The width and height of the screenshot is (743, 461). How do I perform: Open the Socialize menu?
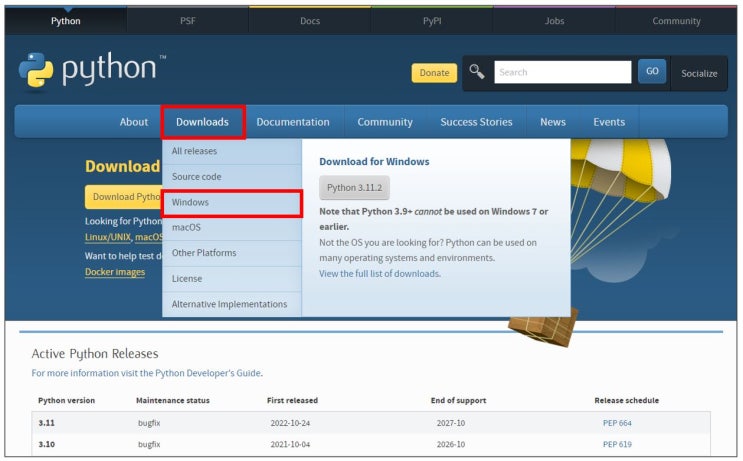(x=699, y=73)
